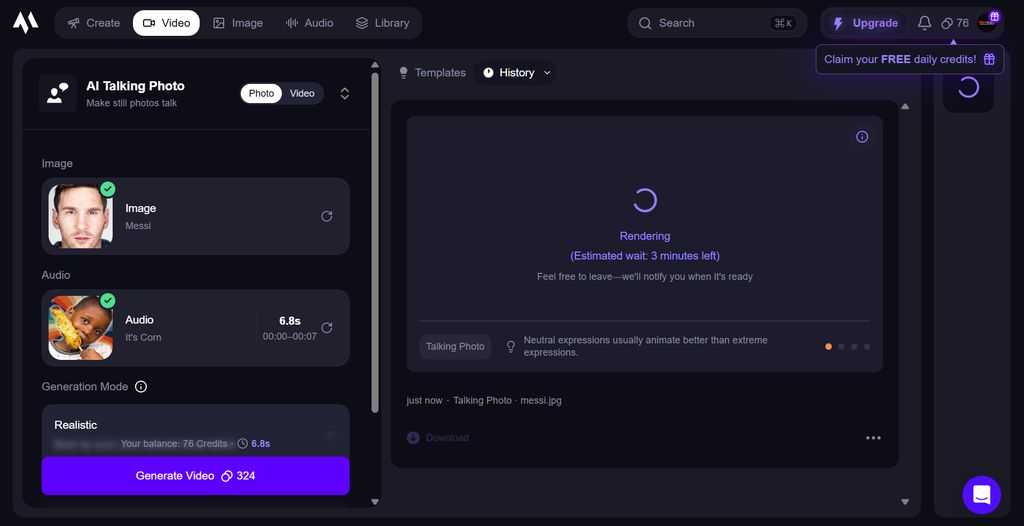1024x526 pixels.
Task: Click the left panel scrollbar
Action: pyautogui.click(x=375, y=242)
